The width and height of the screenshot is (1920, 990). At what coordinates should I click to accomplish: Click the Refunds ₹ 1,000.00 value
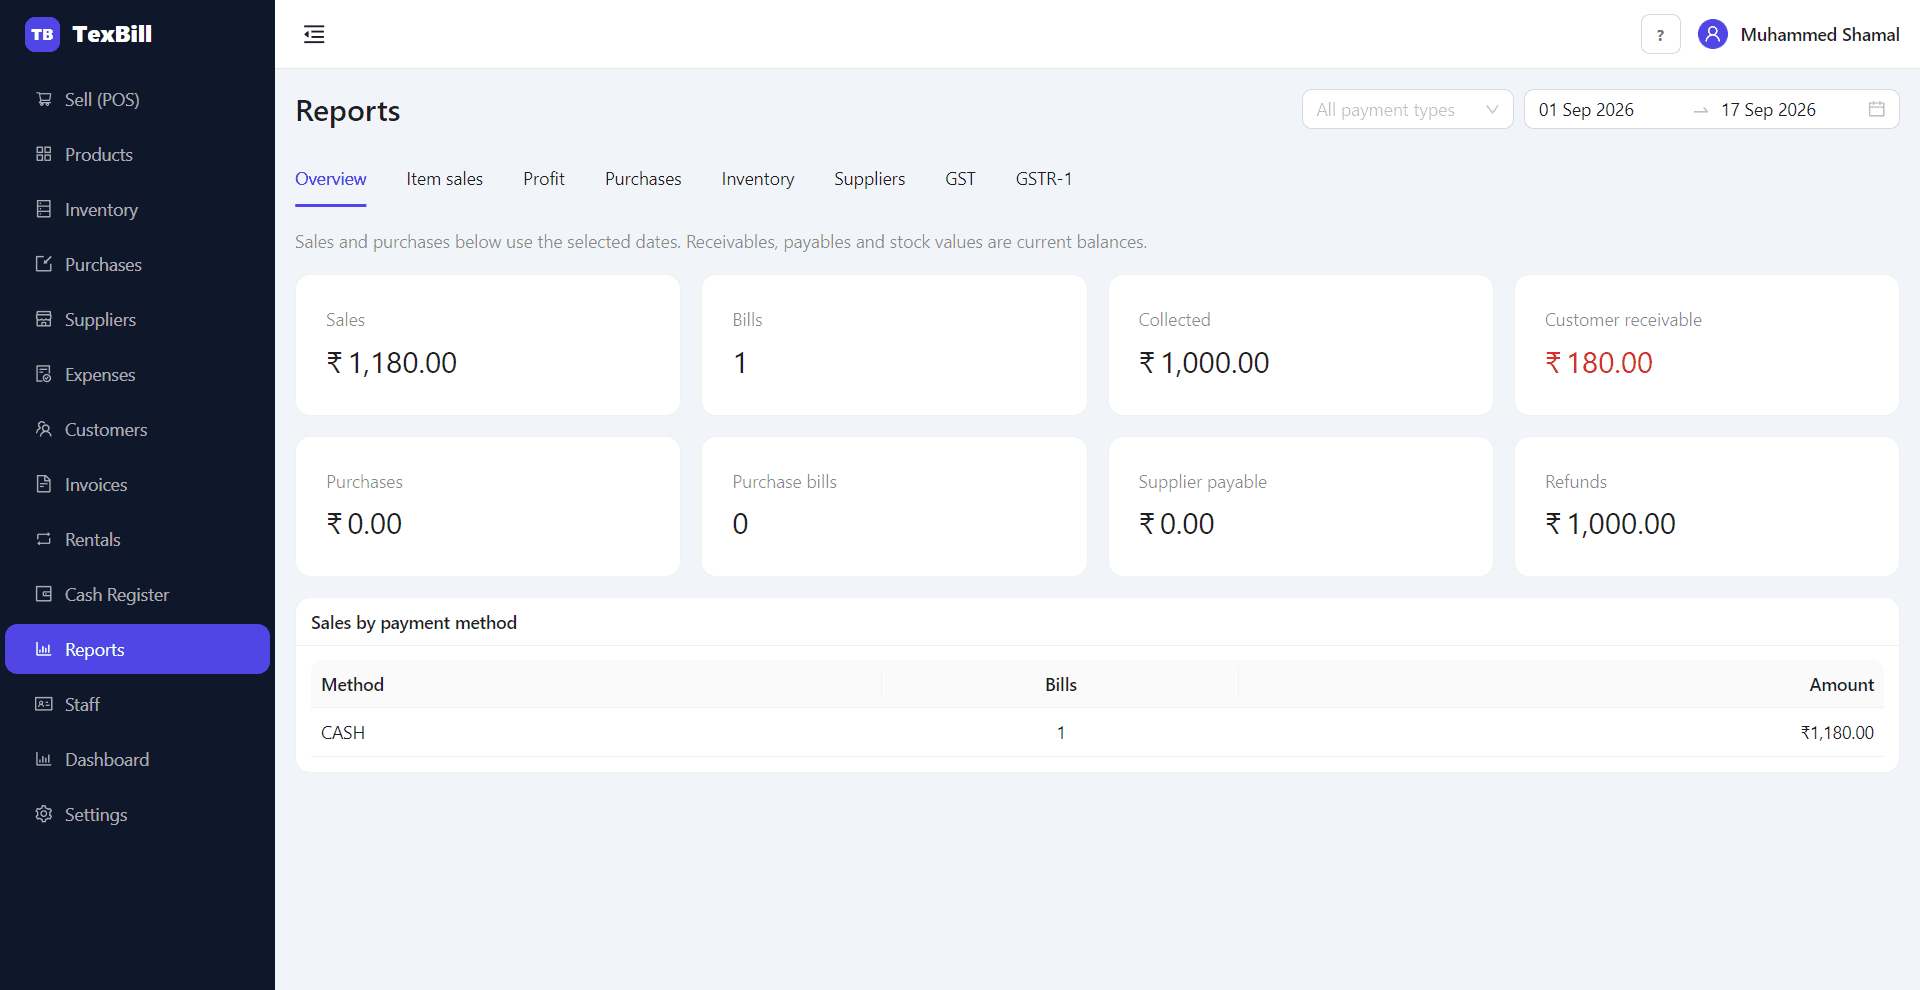tap(1610, 524)
